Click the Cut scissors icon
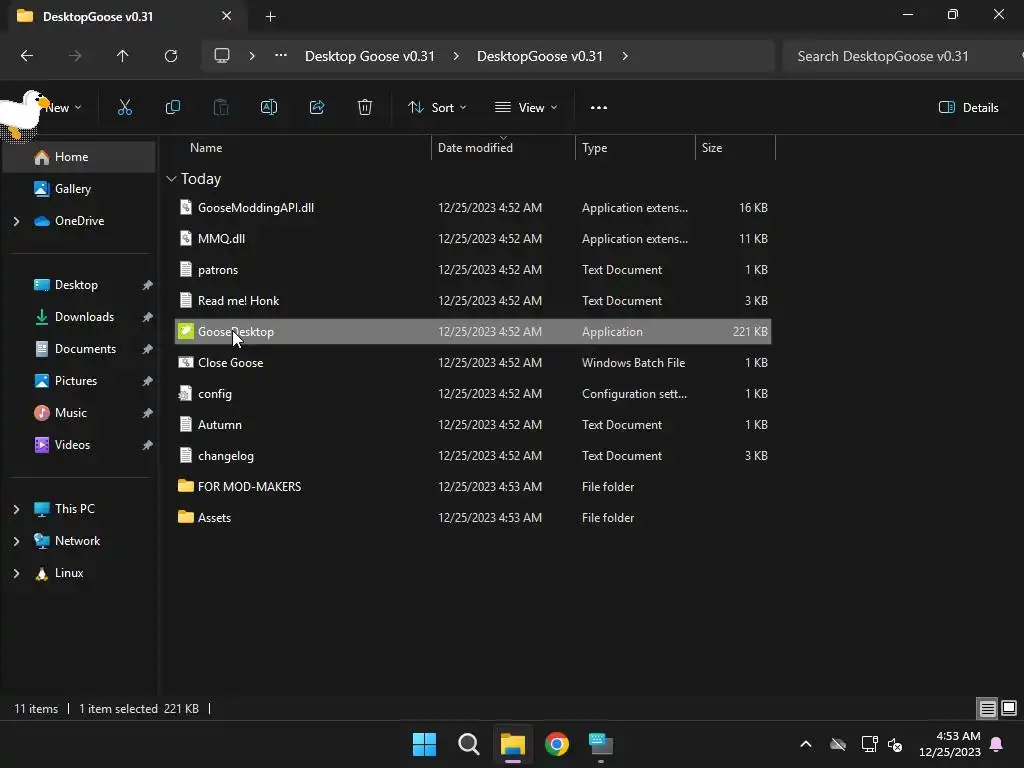The height and width of the screenshot is (768, 1024). (x=124, y=108)
